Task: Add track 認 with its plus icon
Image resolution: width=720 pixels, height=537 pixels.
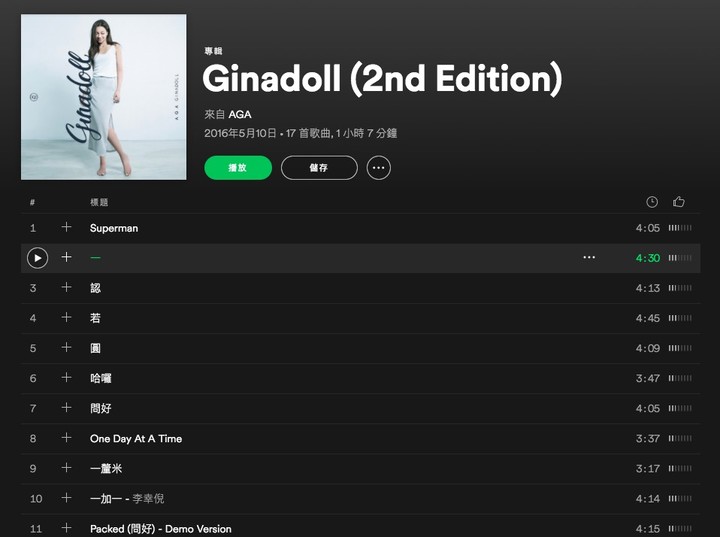Action: pyautogui.click(x=67, y=287)
